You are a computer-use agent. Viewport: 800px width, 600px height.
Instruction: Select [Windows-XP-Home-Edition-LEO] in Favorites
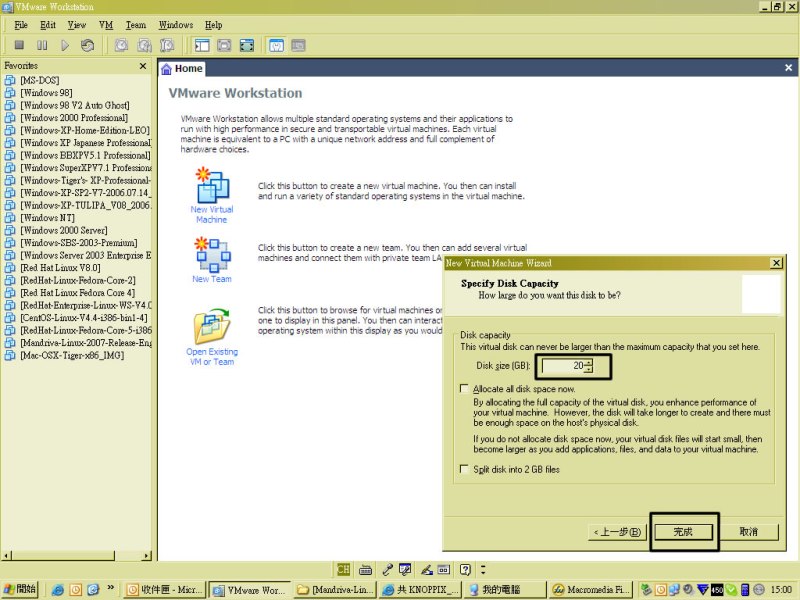pos(85,130)
